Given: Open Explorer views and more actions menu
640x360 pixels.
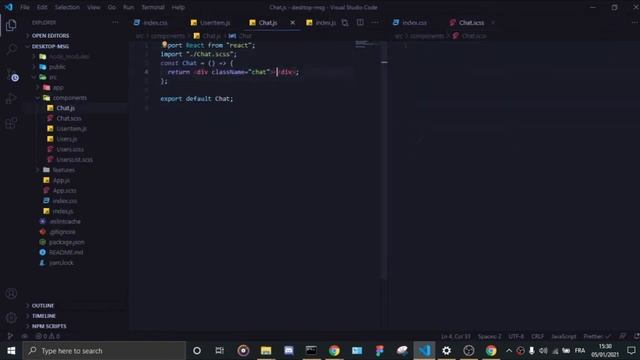Looking at the screenshot, I should 115,22.
